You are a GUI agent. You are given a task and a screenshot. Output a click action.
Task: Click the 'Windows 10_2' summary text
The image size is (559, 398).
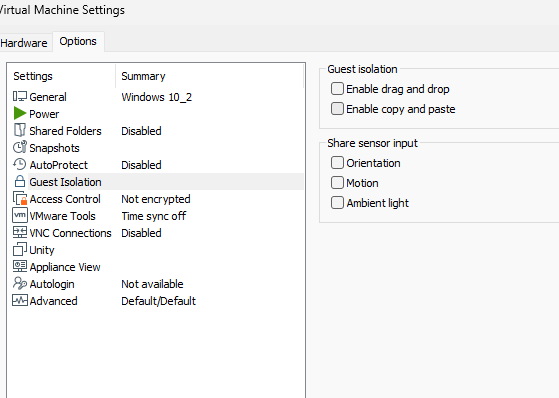point(157,97)
